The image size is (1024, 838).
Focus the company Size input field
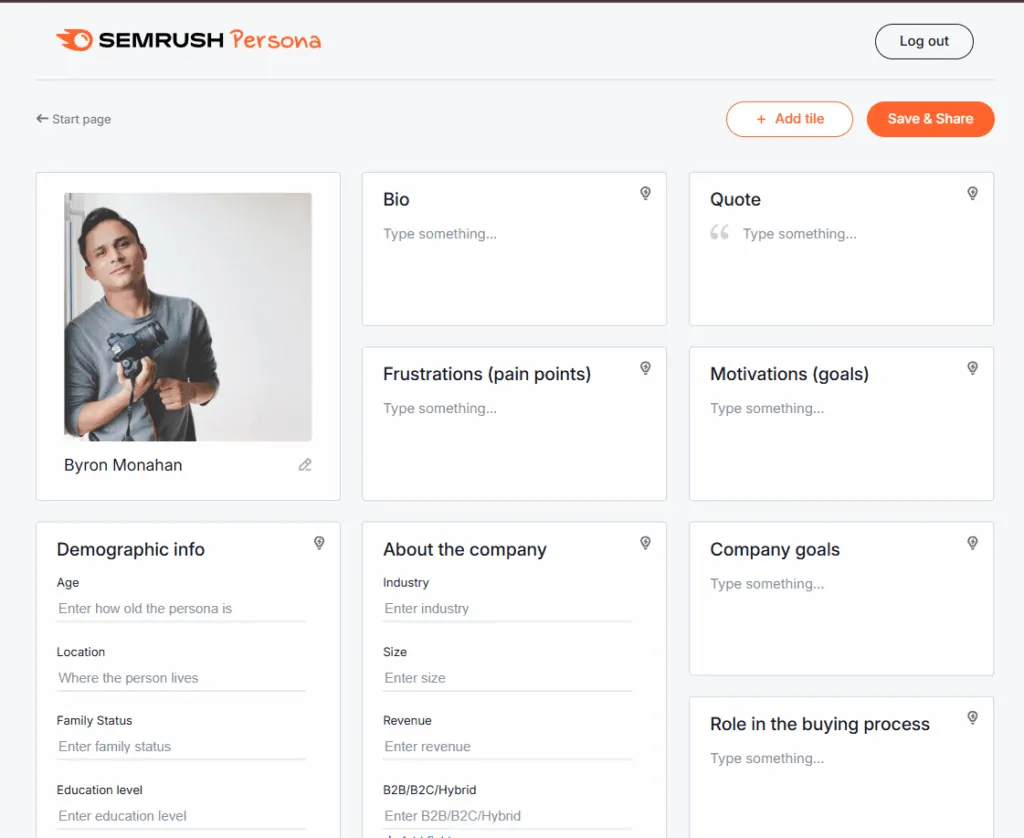tap(507, 678)
